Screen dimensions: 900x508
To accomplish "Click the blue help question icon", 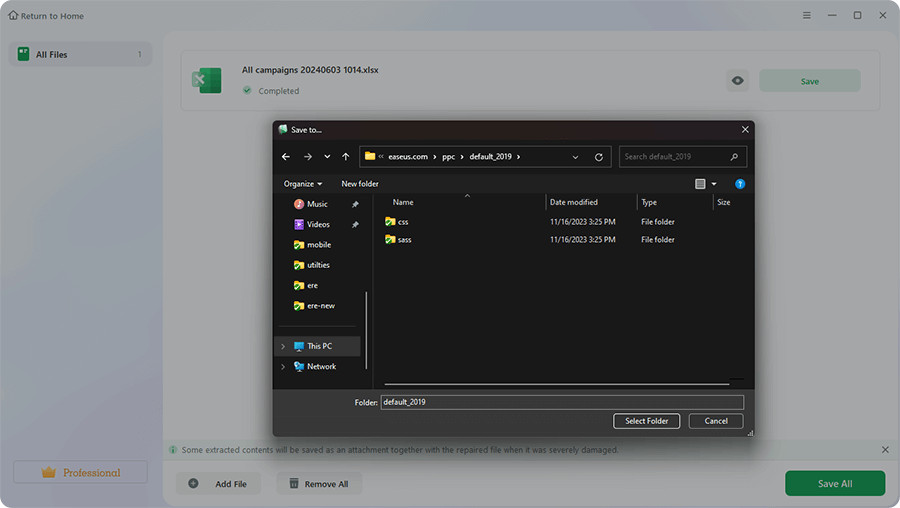I will tap(740, 184).
